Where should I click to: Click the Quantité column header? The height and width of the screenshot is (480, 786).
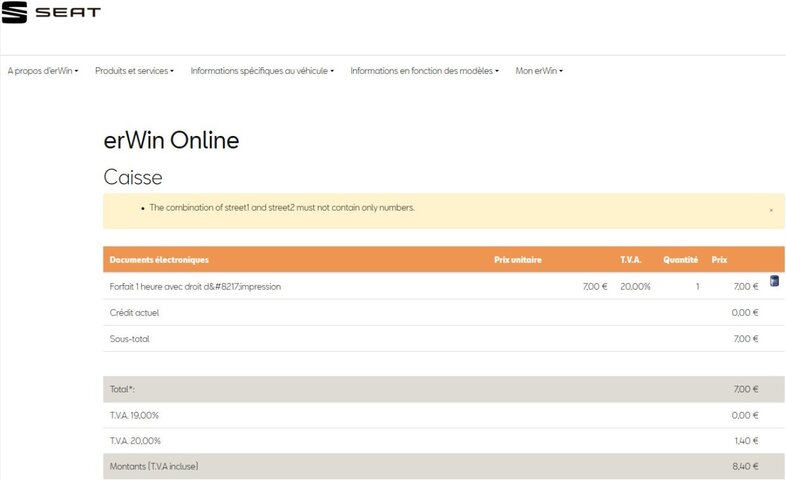(x=680, y=260)
